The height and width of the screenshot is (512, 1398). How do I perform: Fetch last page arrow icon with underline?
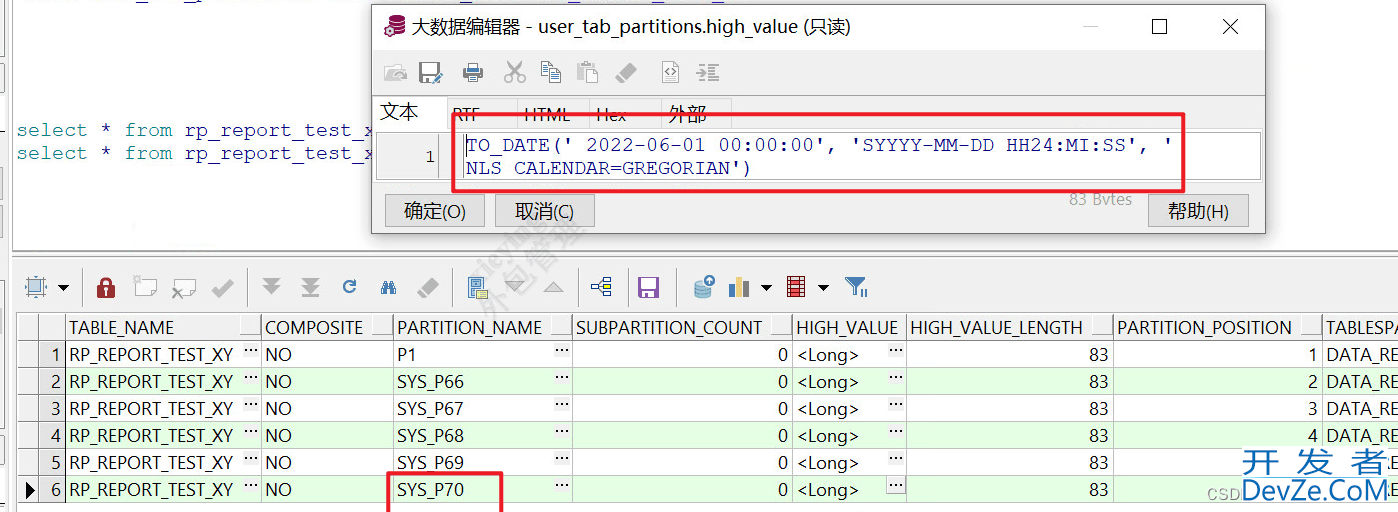tap(310, 288)
